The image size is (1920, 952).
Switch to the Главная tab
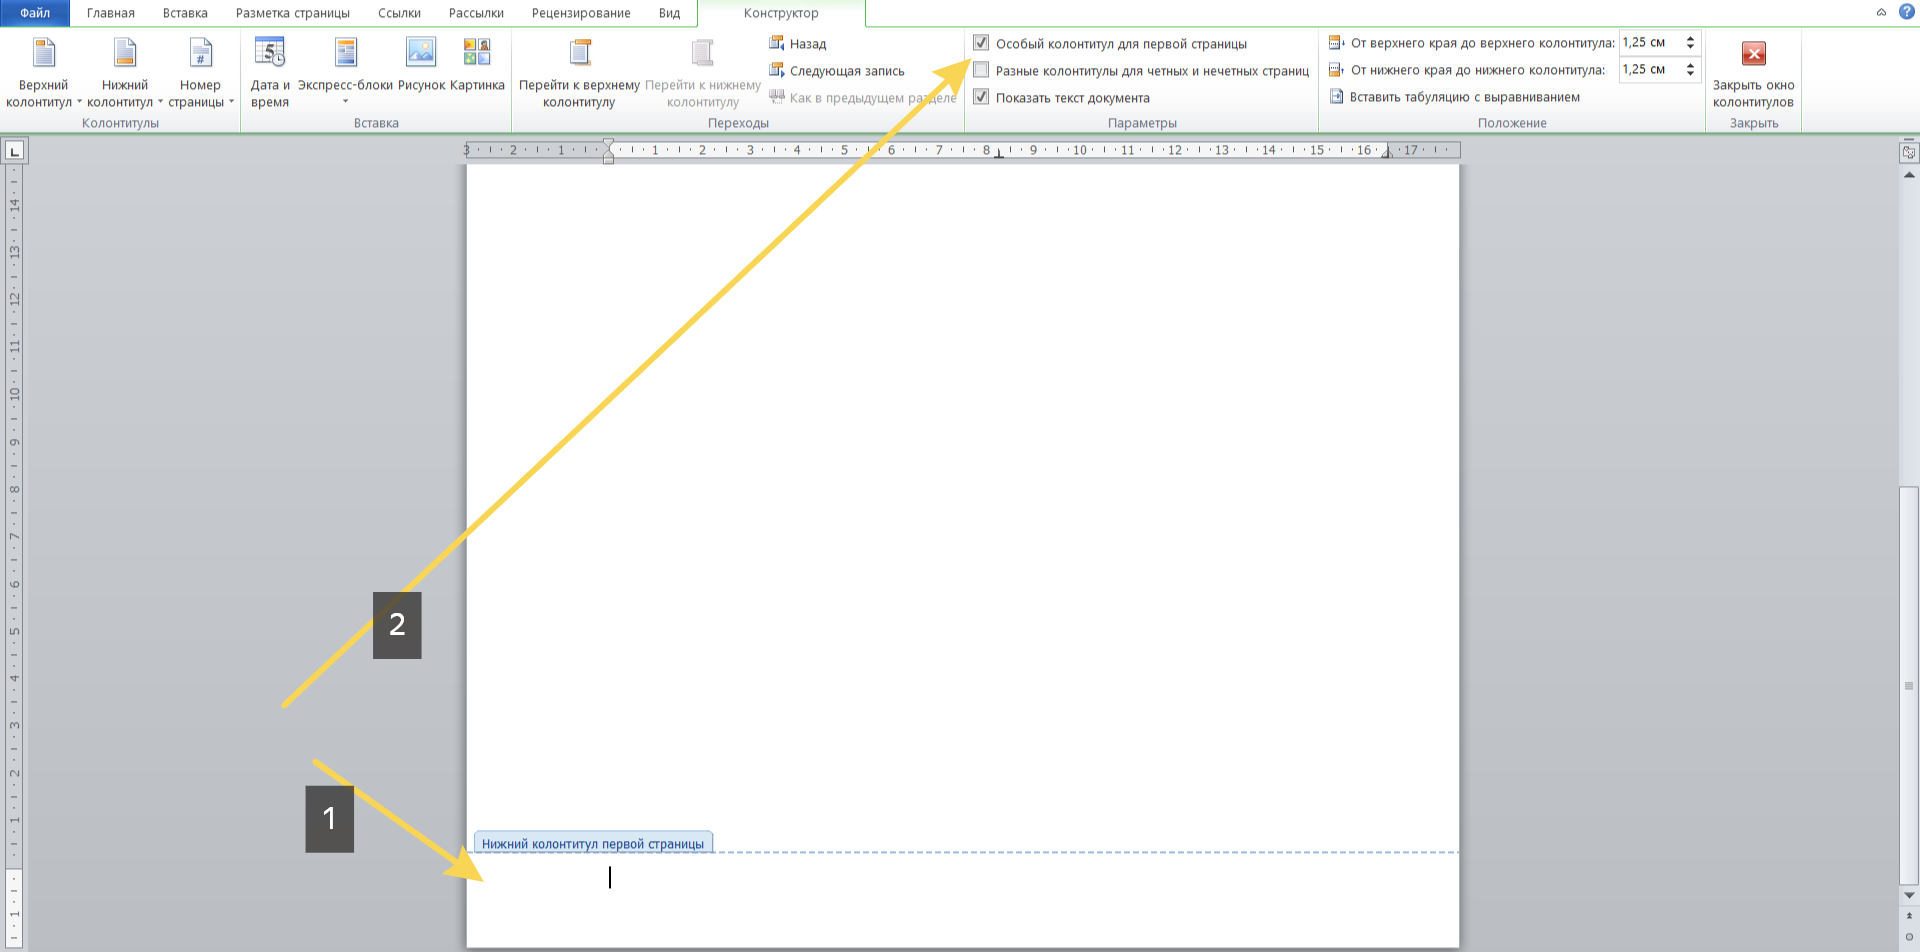pyautogui.click(x=110, y=13)
